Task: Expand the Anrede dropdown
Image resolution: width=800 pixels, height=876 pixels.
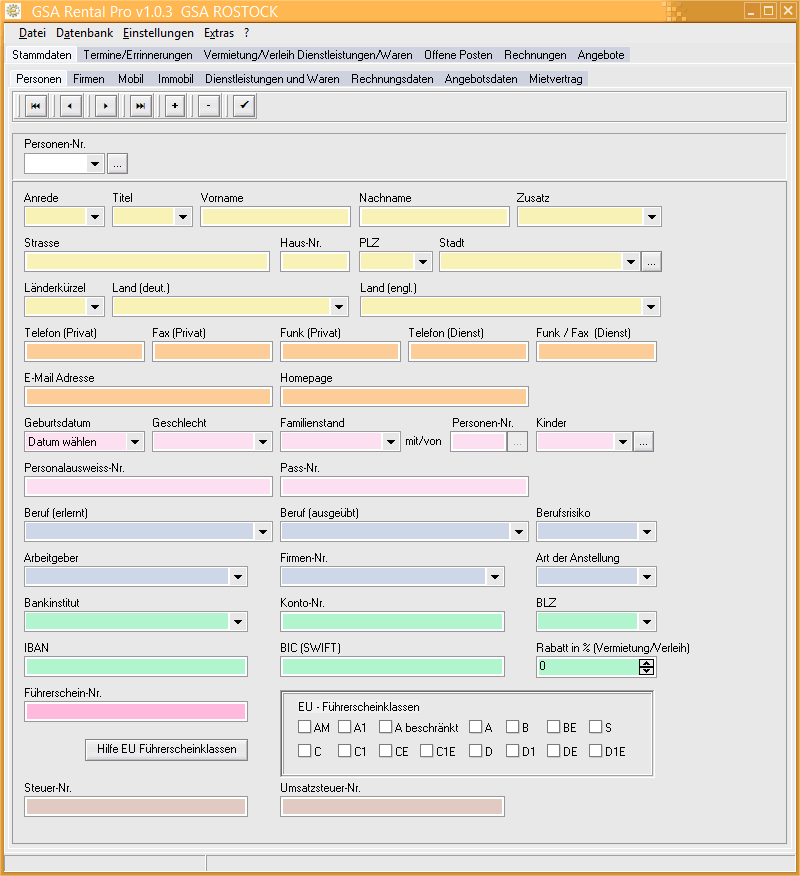Action: [x=95, y=217]
